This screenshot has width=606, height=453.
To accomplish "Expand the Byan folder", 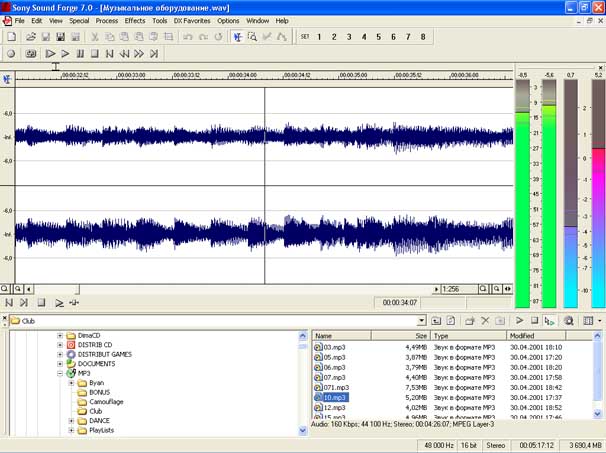I will click(71, 383).
